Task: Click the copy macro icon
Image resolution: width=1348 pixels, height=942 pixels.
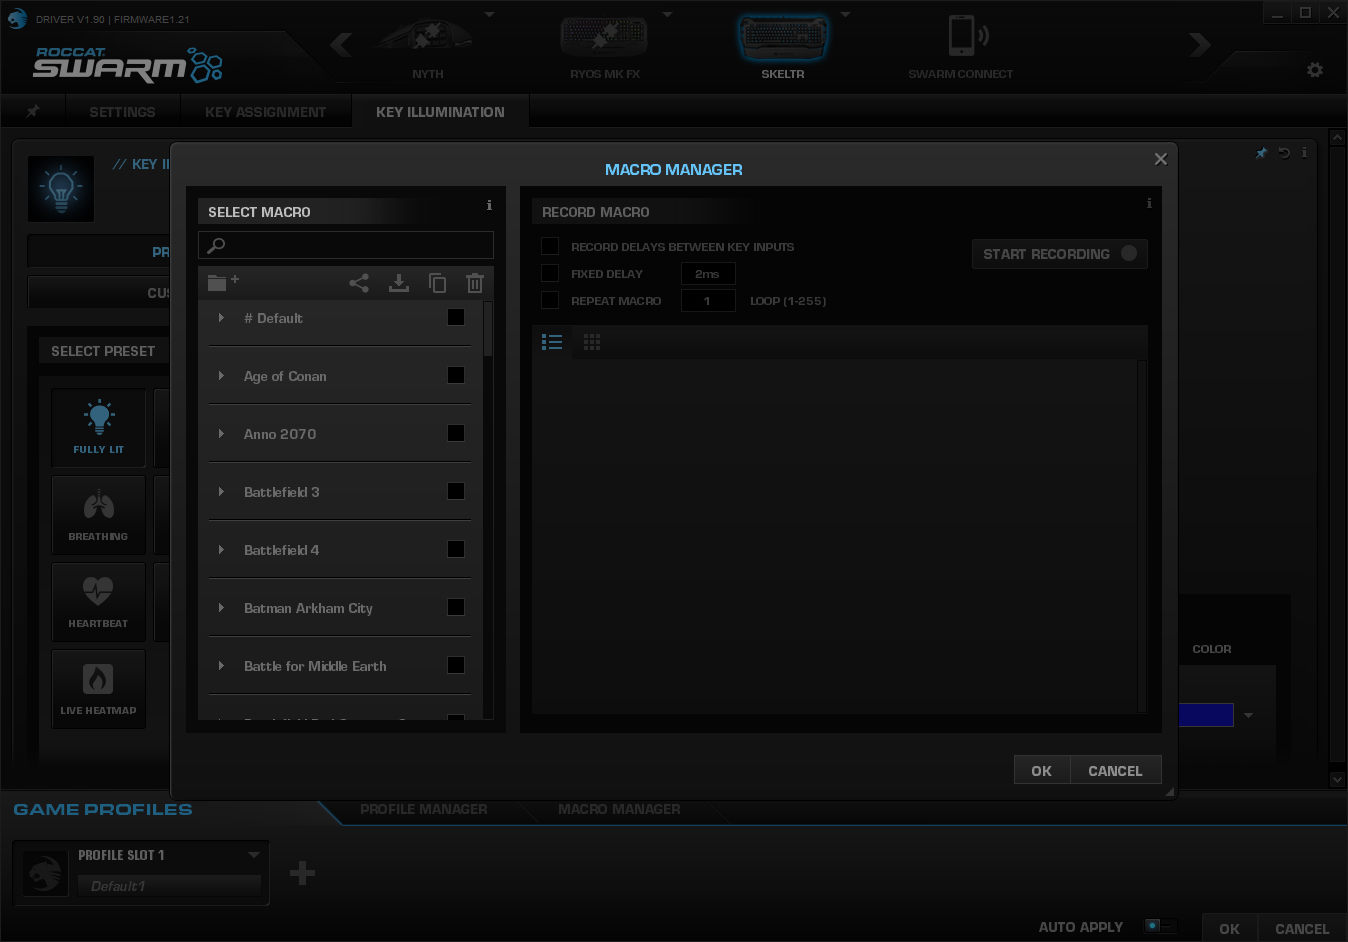Action: tap(438, 283)
